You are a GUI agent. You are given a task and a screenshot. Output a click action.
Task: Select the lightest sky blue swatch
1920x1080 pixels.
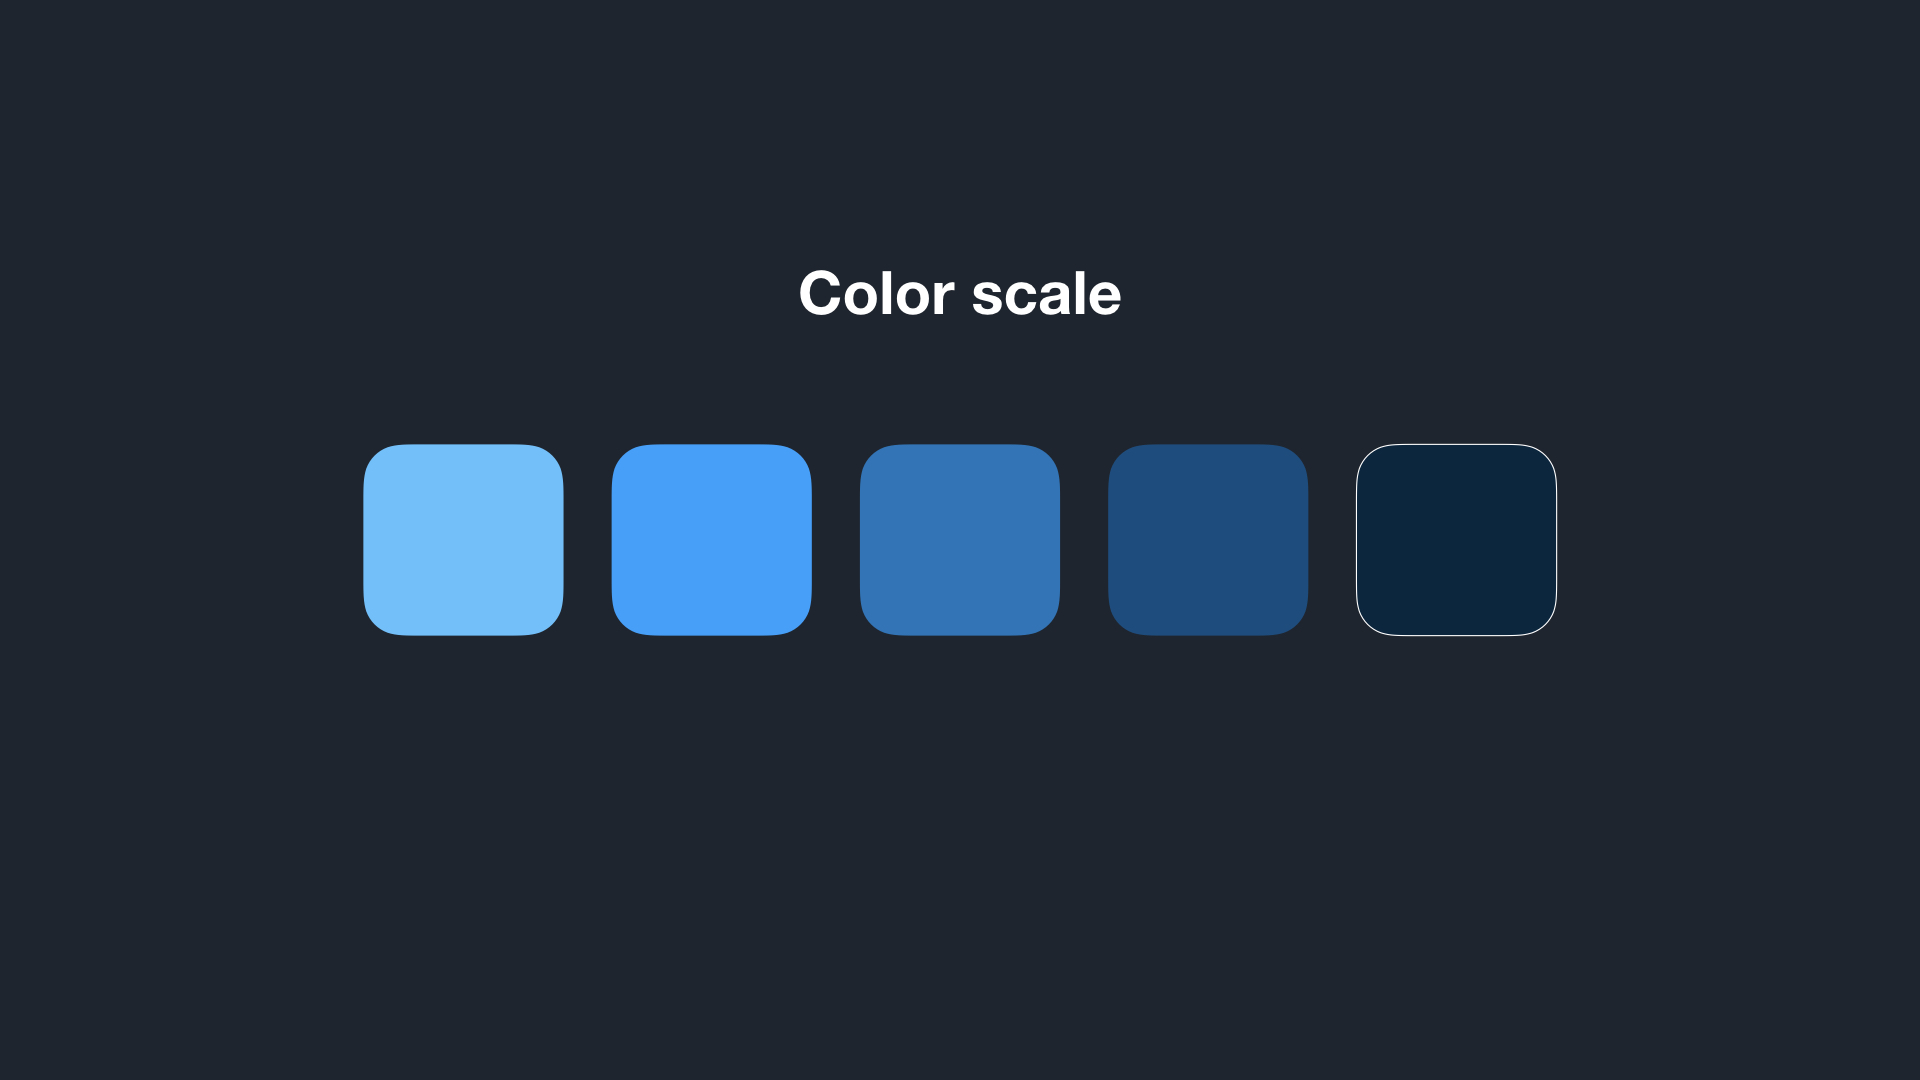pos(463,540)
